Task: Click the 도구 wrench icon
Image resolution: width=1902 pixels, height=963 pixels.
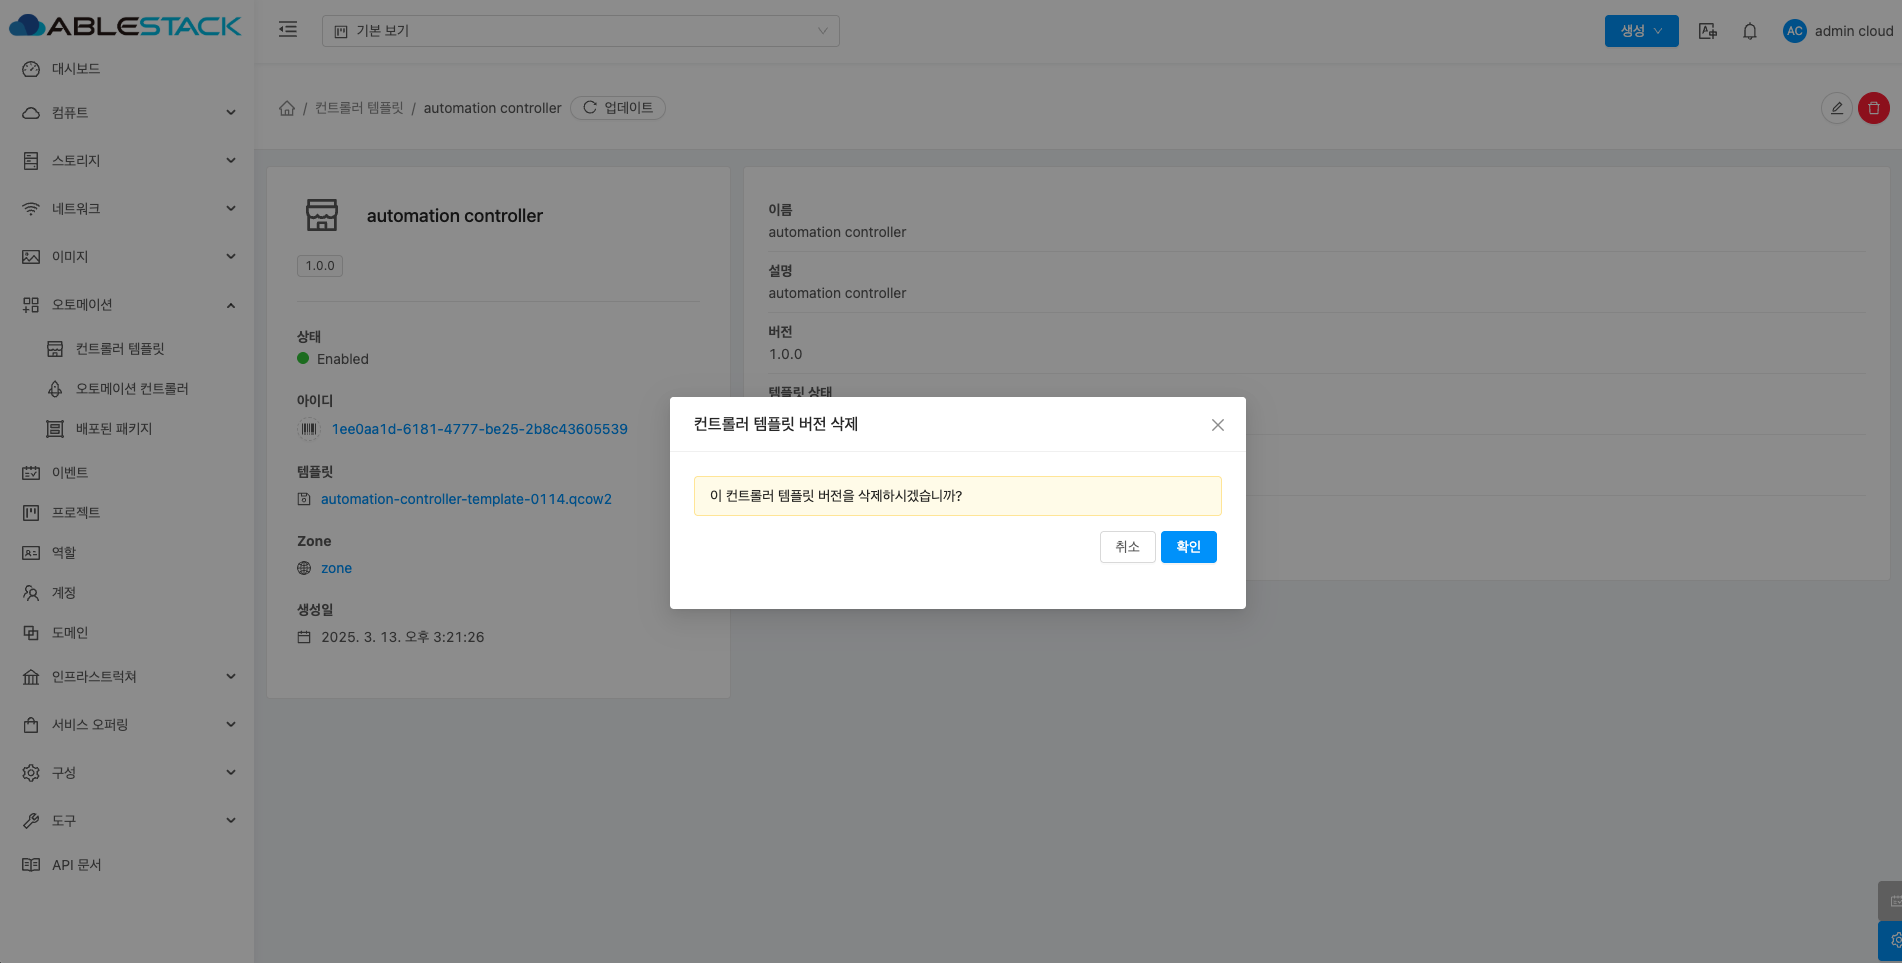Action: coord(31,821)
